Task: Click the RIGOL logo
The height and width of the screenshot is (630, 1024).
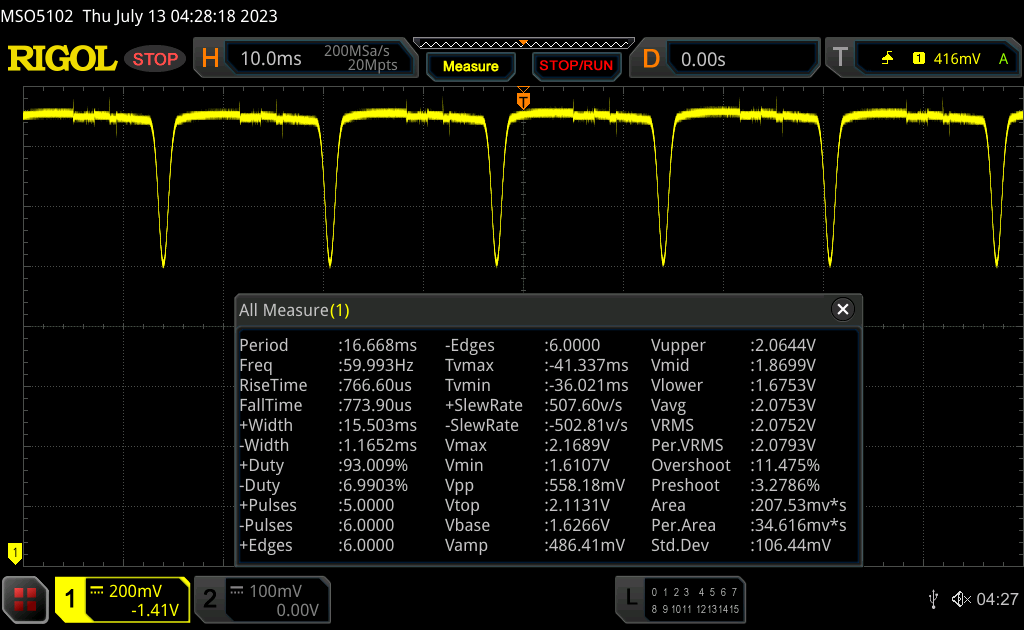Action: (62, 59)
